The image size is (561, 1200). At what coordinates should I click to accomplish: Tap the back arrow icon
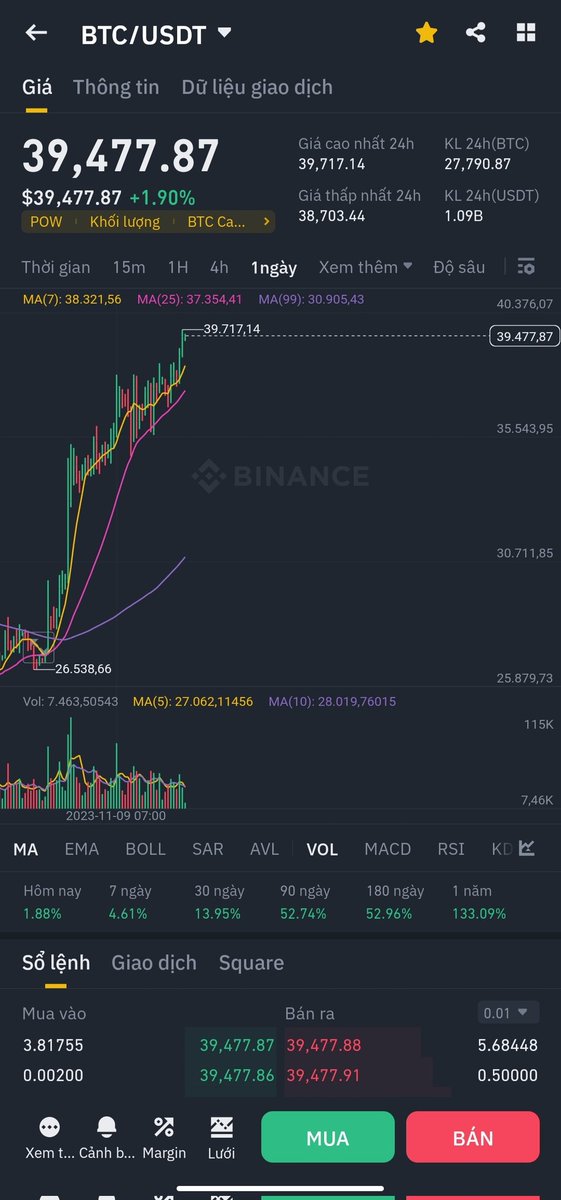pyautogui.click(x=36, y=33)
